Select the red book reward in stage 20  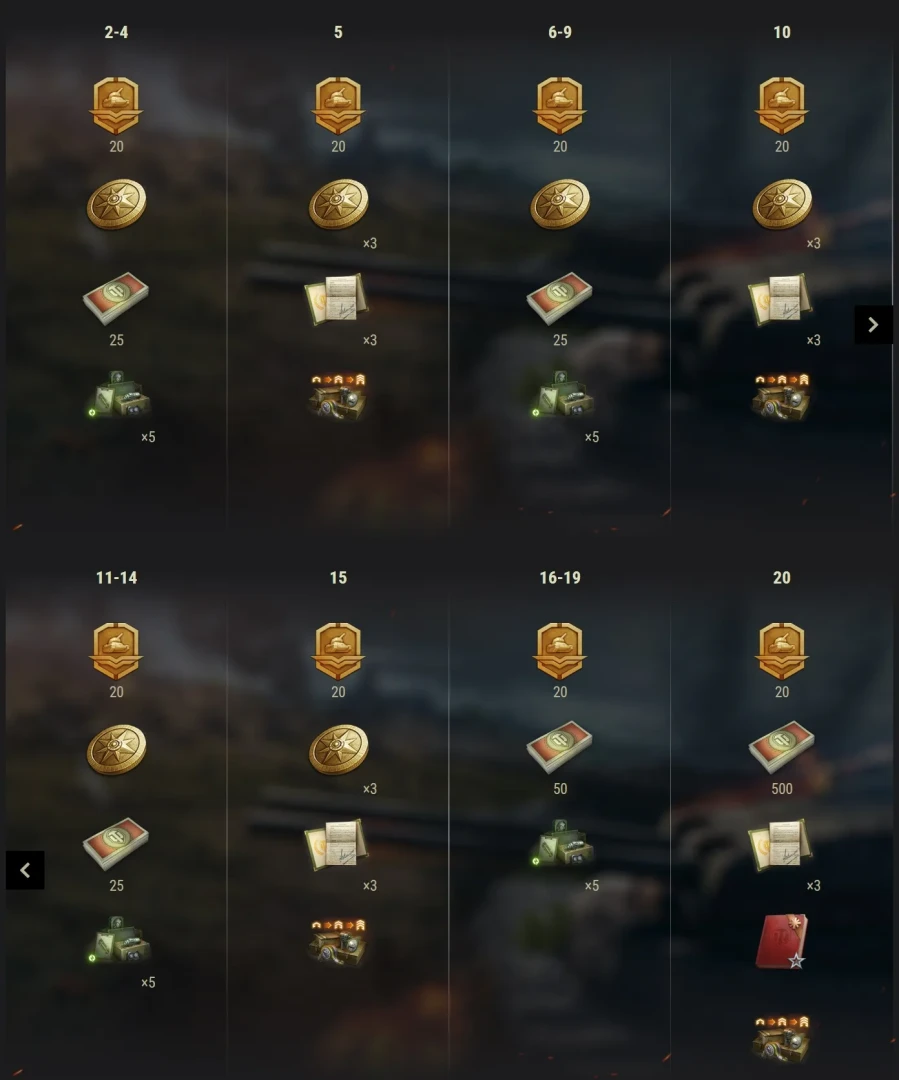click(x=781, y=942)
